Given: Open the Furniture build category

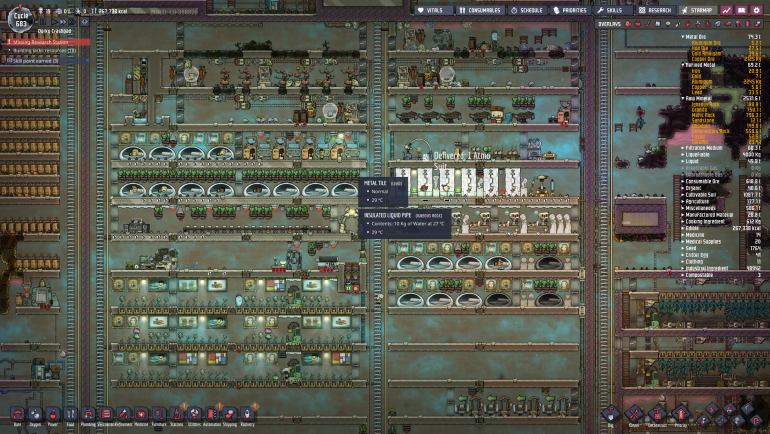Looking at the screenshot, I should [159, 415].
